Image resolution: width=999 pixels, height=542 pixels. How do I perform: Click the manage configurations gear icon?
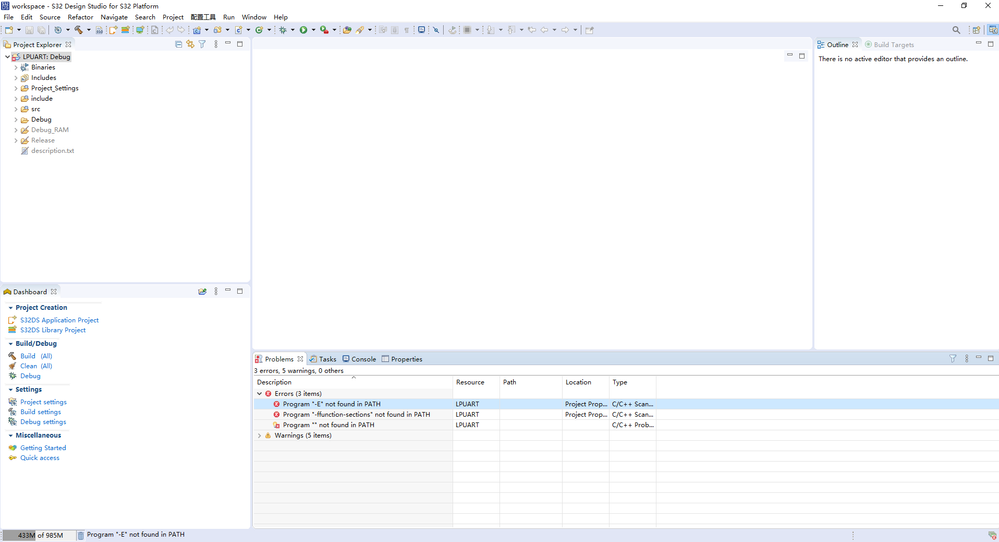57,30
